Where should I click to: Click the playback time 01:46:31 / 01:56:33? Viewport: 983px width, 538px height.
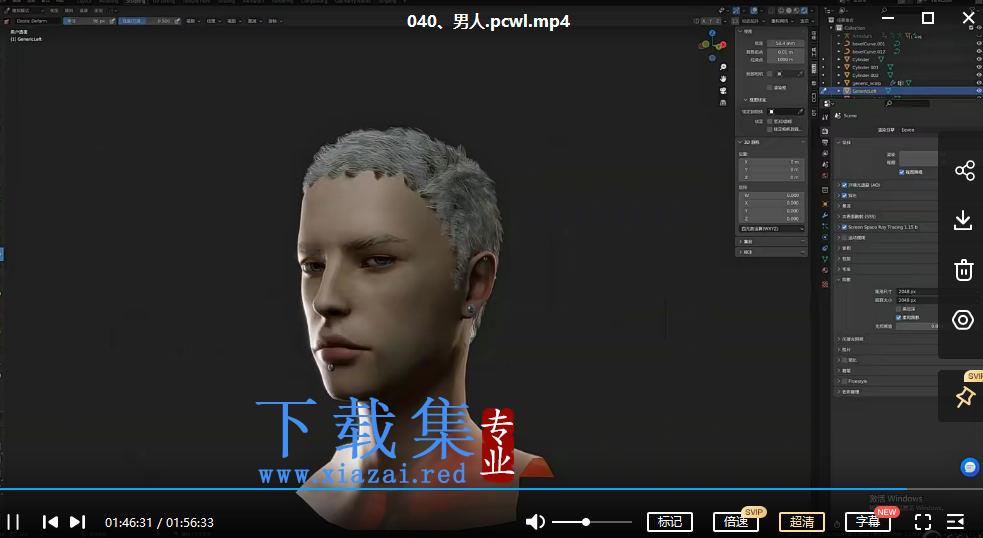coord(159,522)
